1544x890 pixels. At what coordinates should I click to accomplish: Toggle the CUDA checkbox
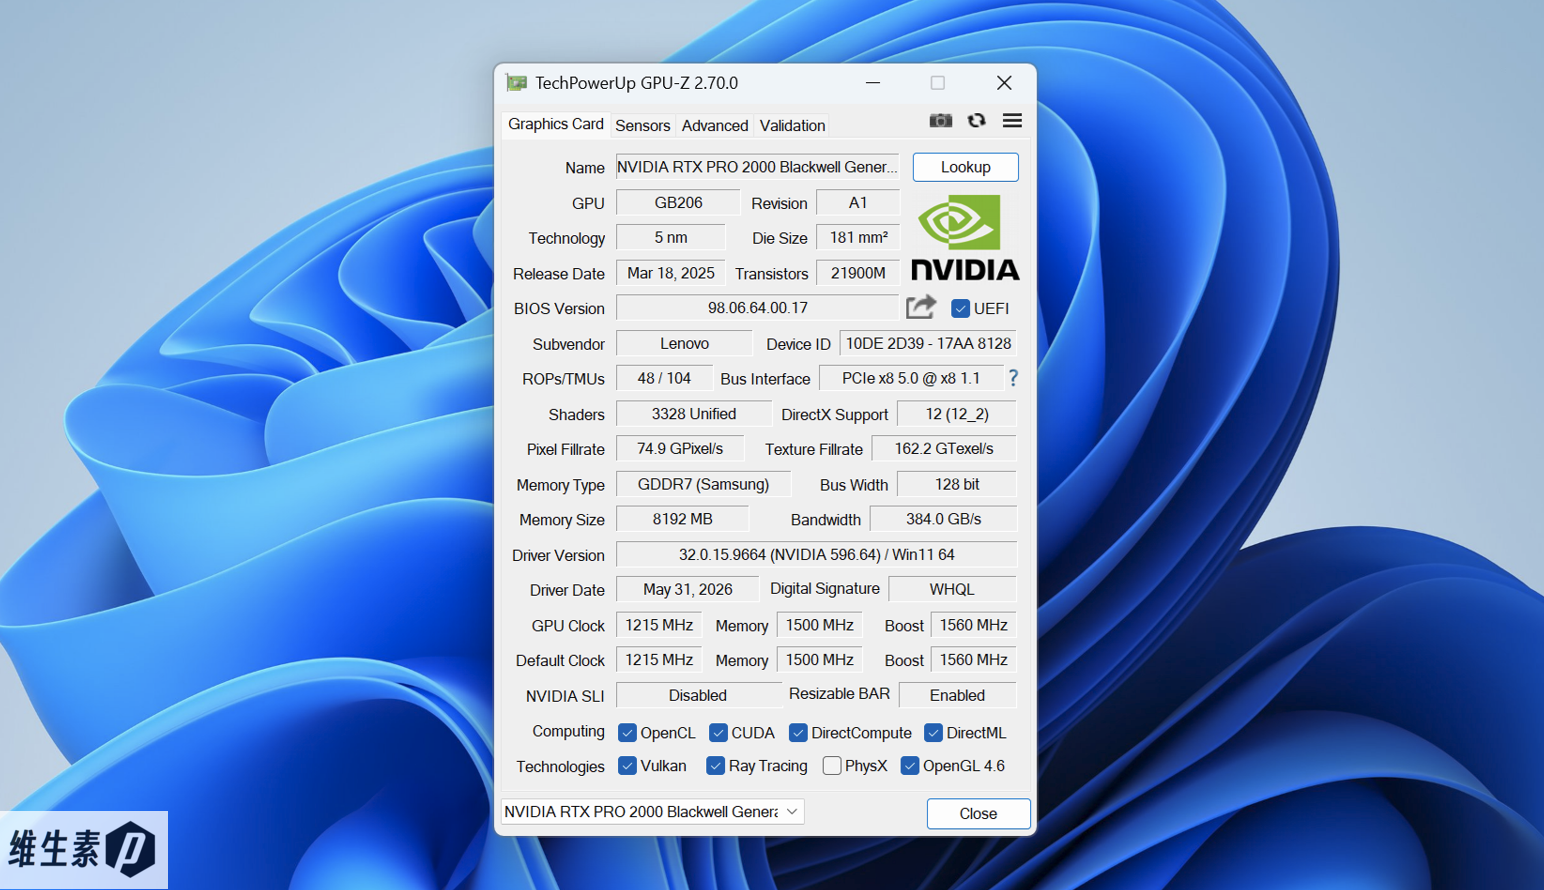click(718, 733)
